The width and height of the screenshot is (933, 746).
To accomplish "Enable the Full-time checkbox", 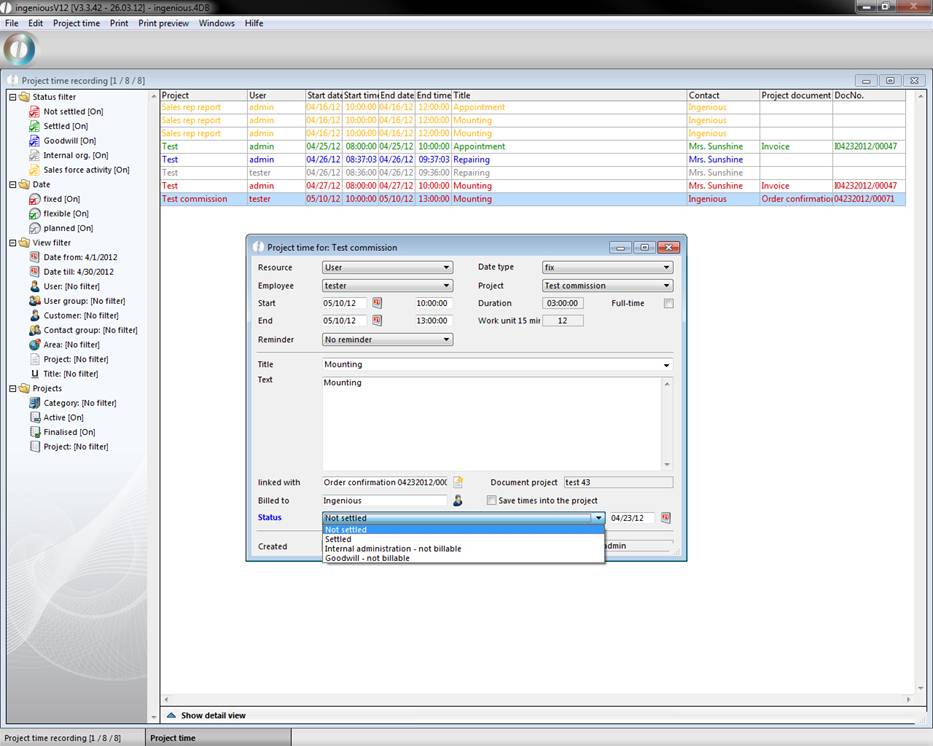I will point(668,303).
